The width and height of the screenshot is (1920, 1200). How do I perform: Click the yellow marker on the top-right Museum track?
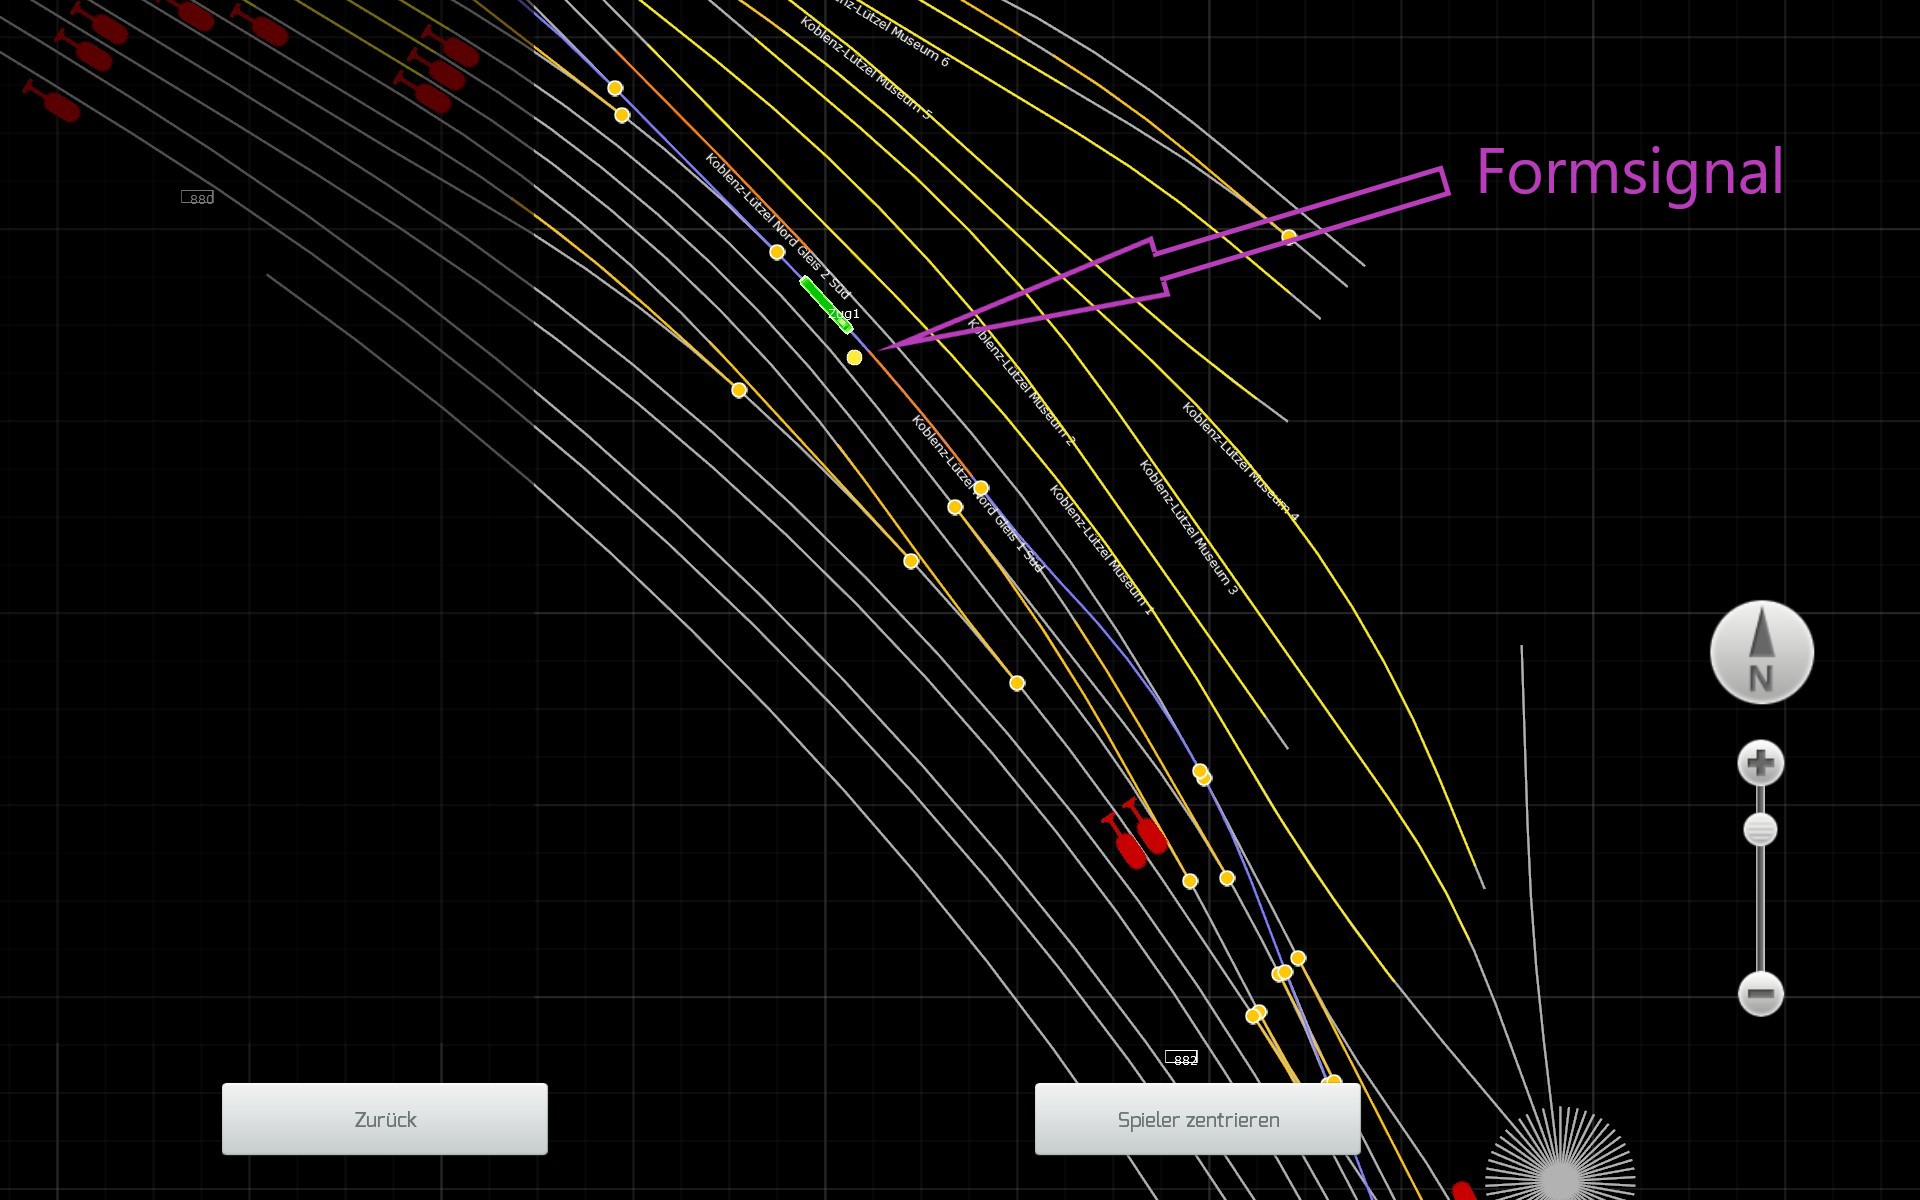1289,237
